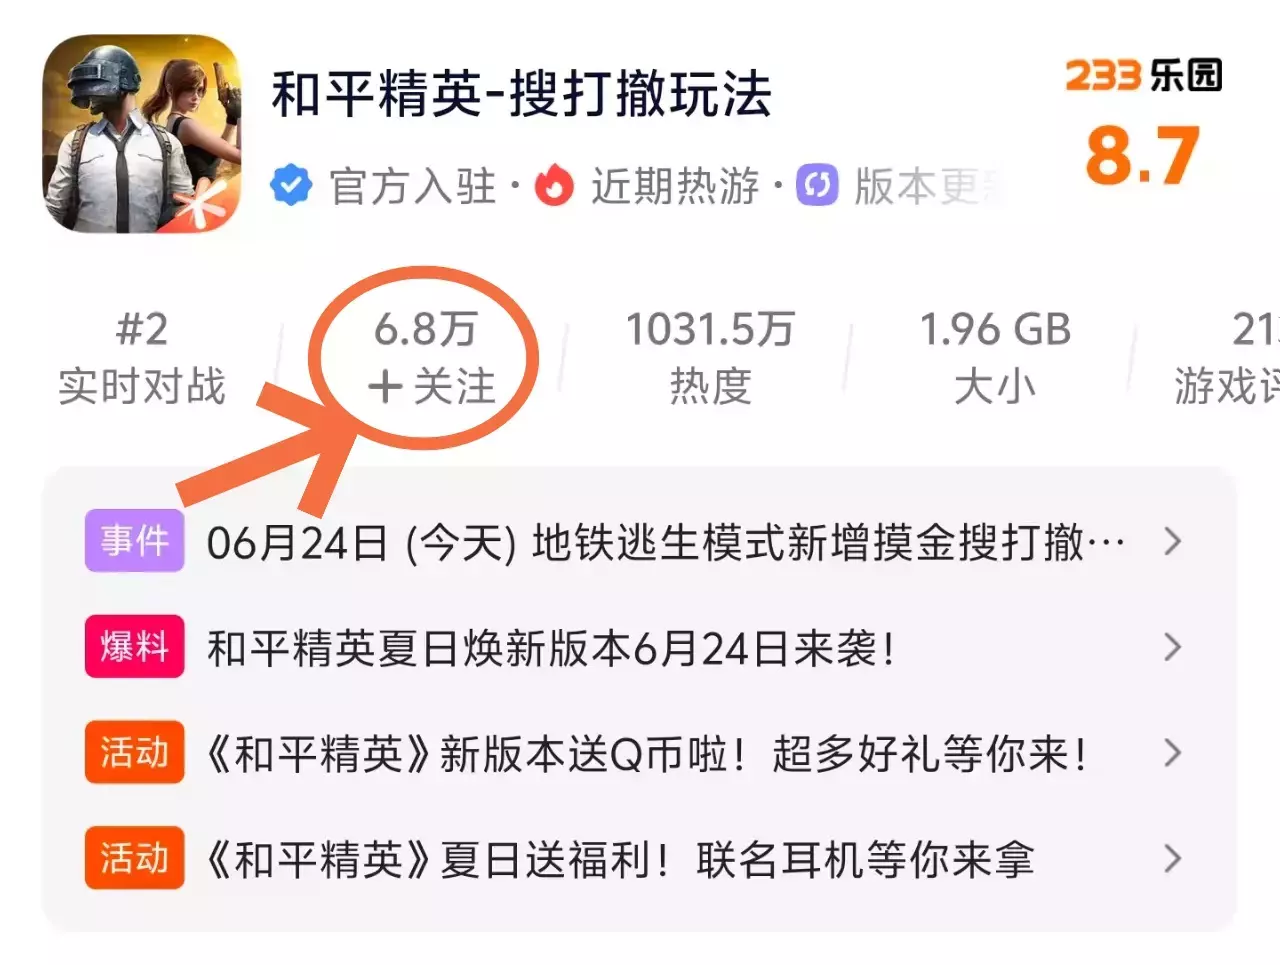The width and height of the screenshot is (1280, 965).
Task: Open the 和平精英-搜打撤玩法 title
Action: [521, 95]
